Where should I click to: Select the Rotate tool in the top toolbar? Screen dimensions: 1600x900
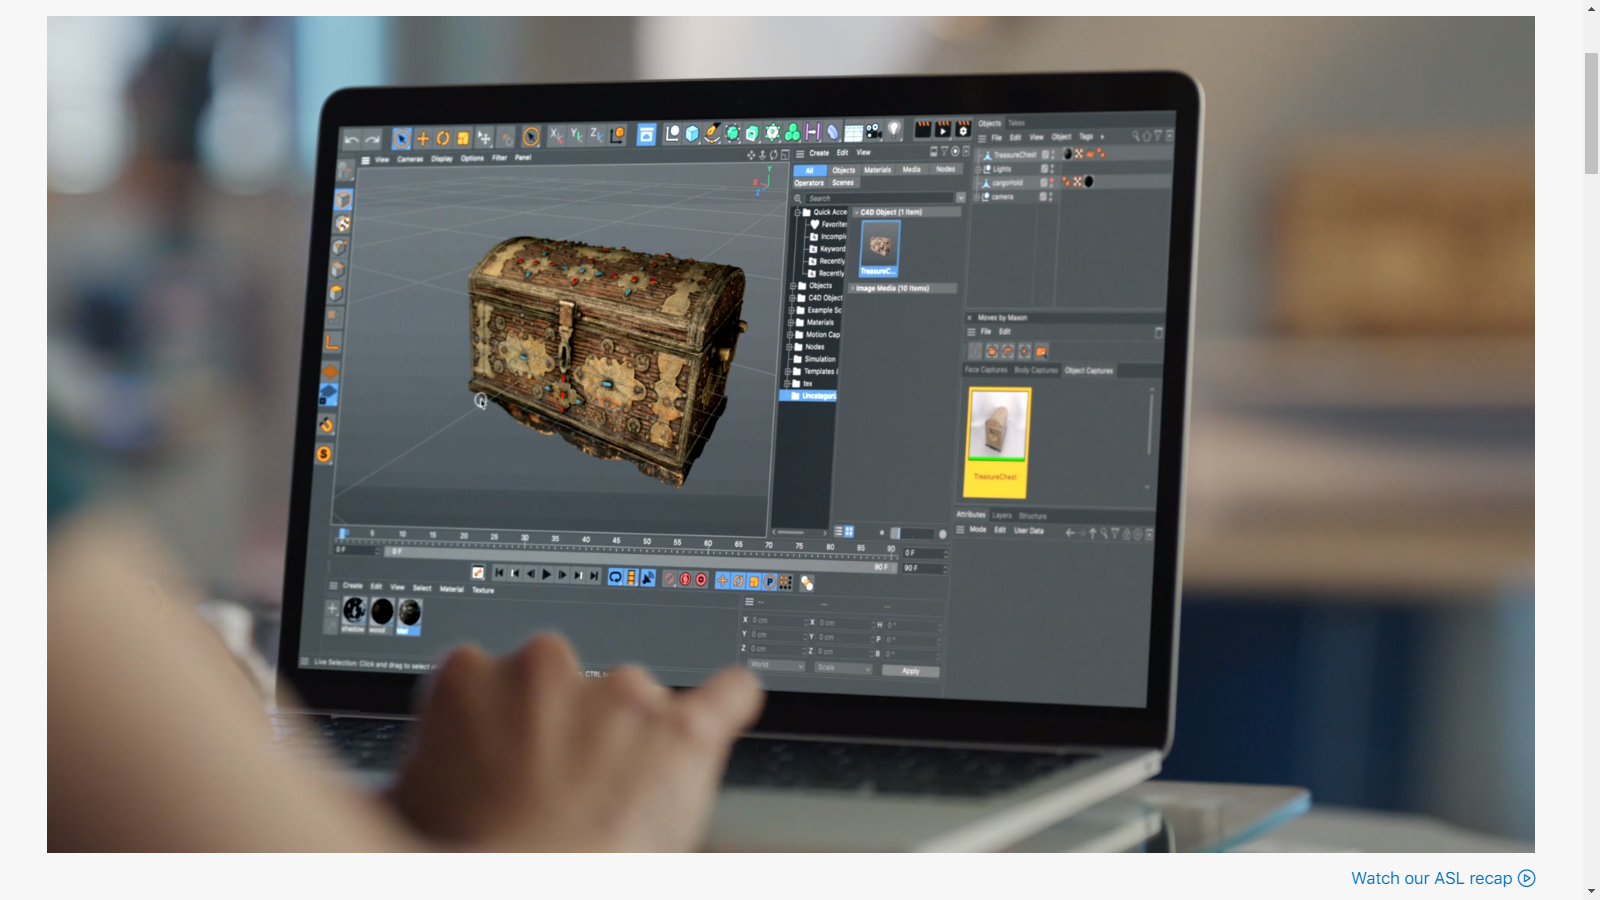point(443,138)
